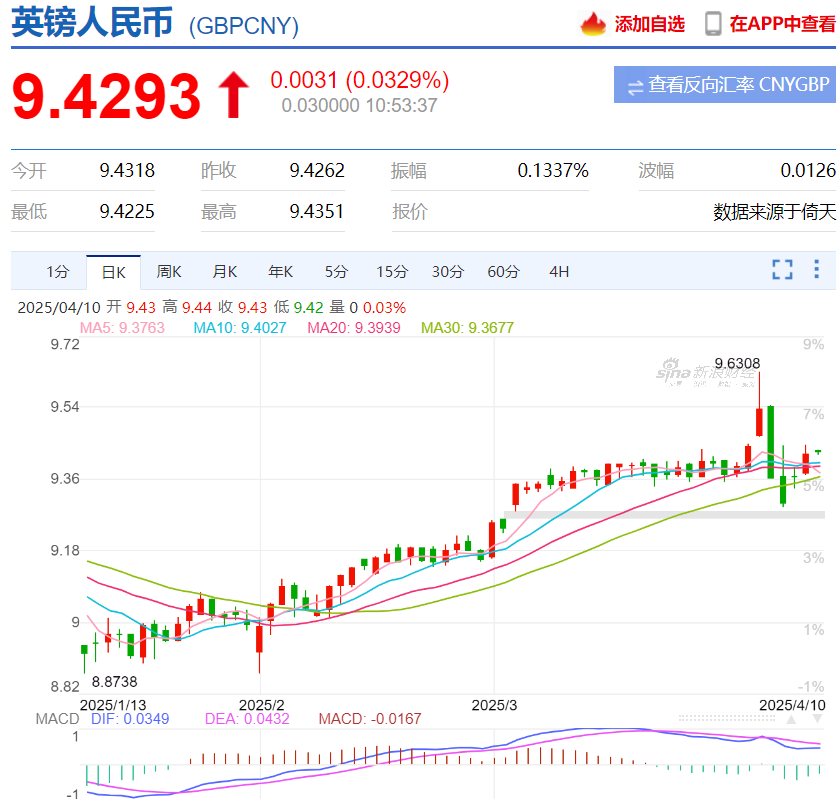The height and width of the screenshot is (799, 839).
Task: Select the 4H interval tab
Action: click(559, 271)
